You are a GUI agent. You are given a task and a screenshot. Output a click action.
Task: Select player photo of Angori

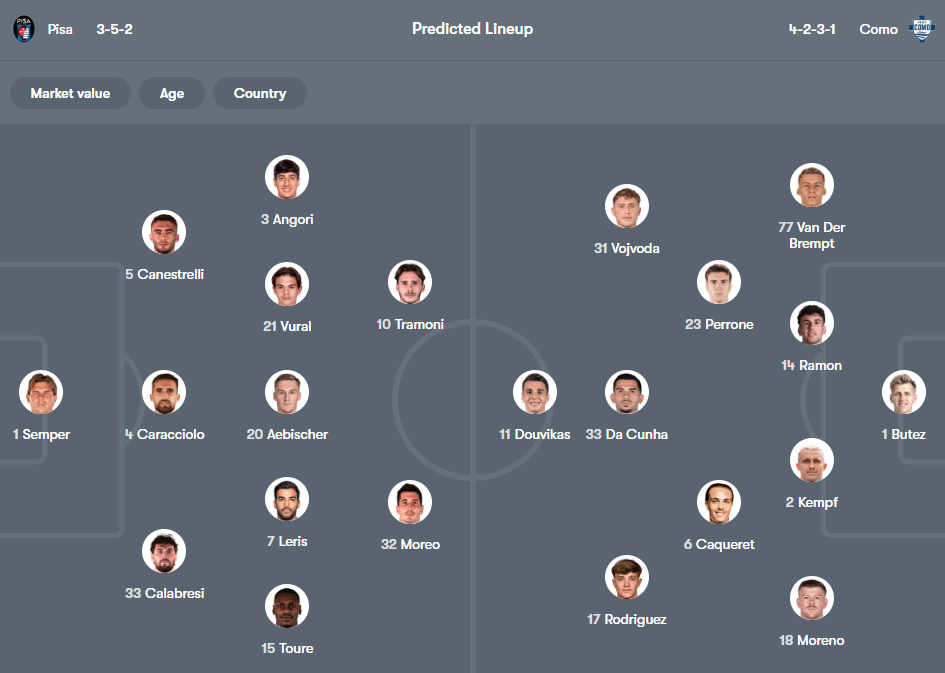coord(287,178)
